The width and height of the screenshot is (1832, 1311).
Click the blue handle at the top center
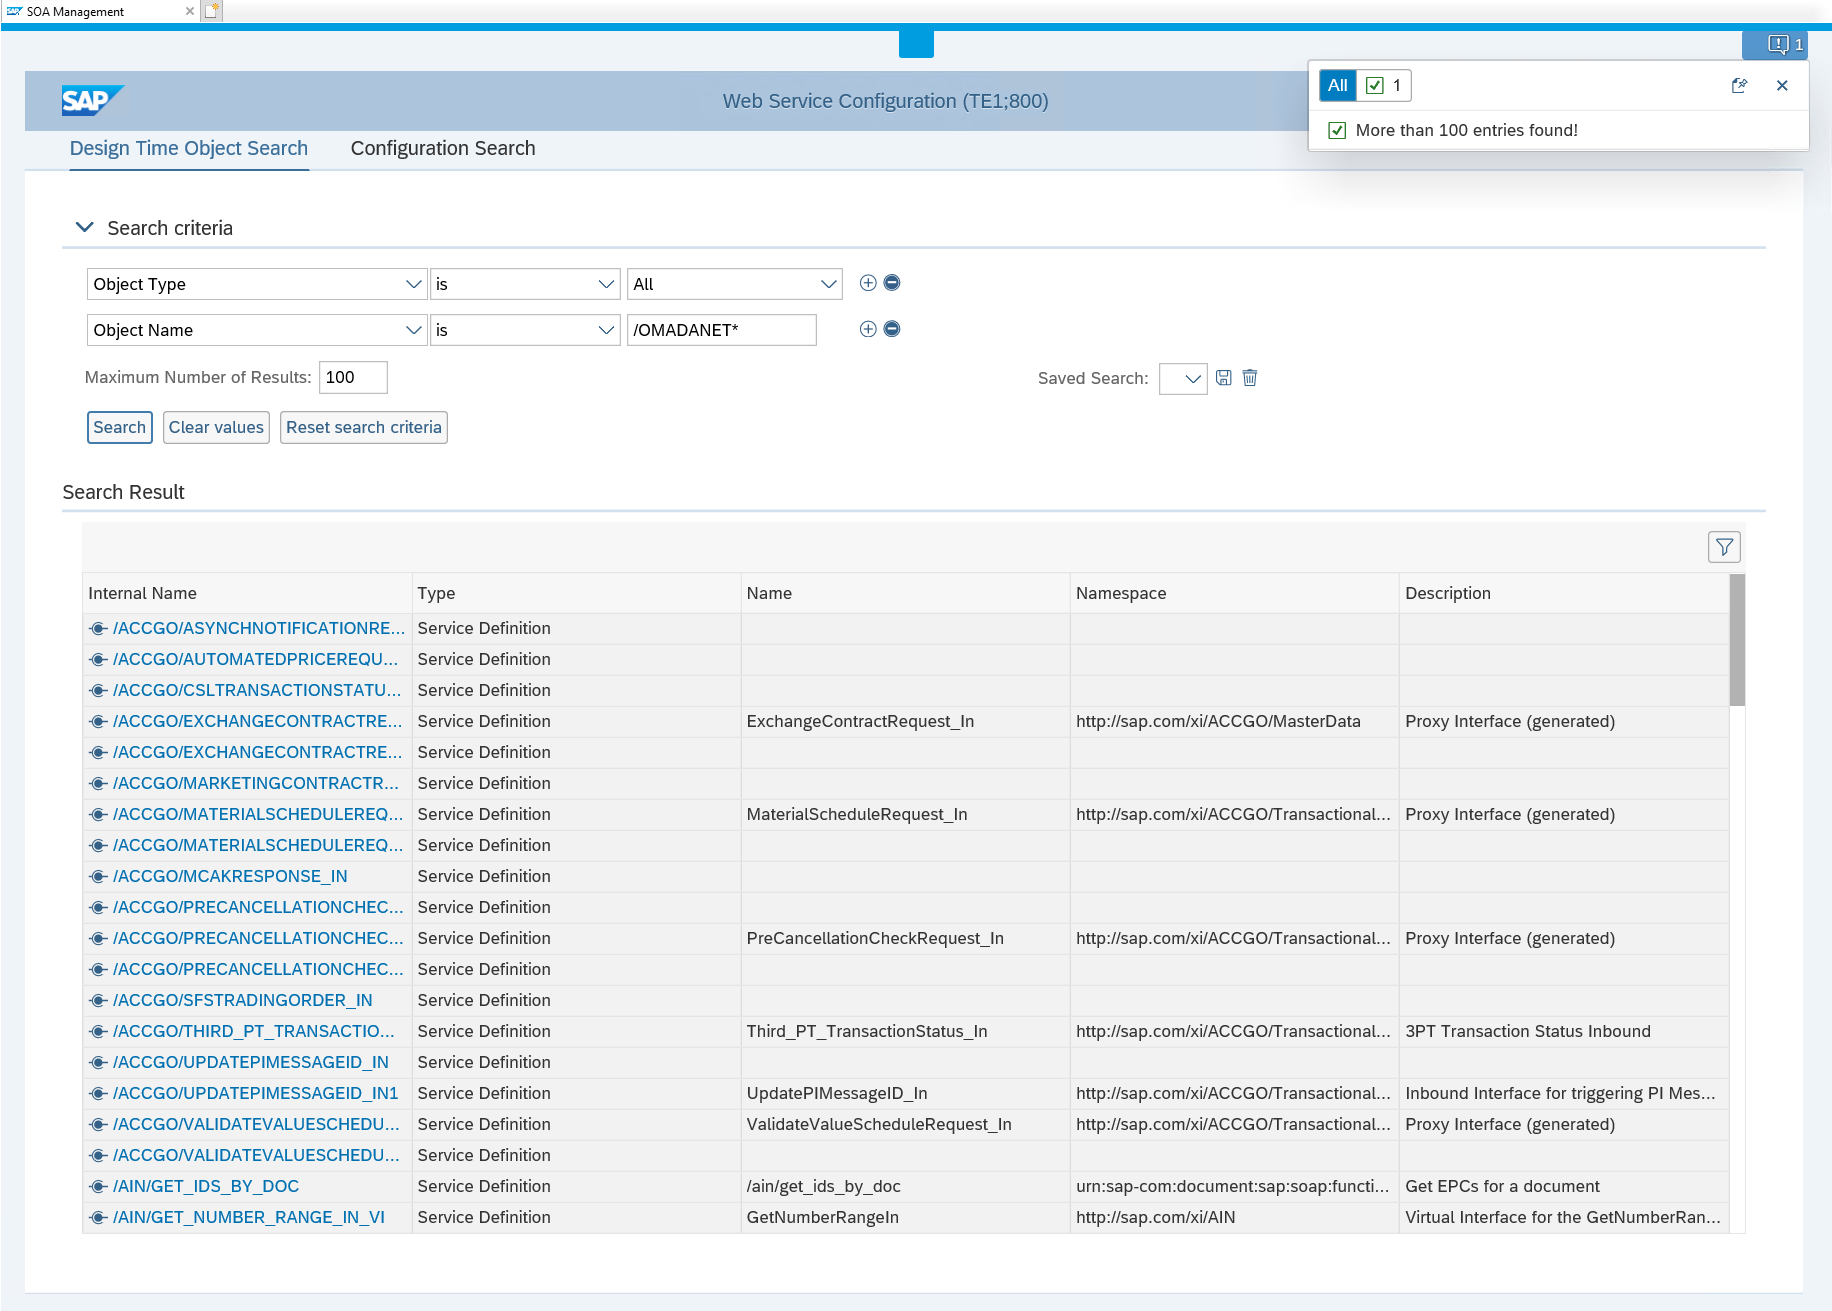coord(916,44)
